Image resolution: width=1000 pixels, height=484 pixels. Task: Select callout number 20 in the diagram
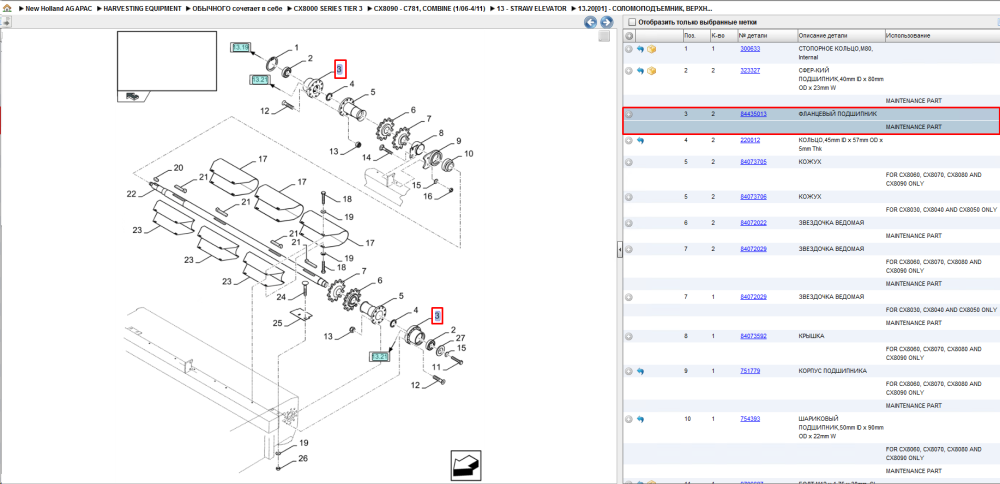[179, 168]
